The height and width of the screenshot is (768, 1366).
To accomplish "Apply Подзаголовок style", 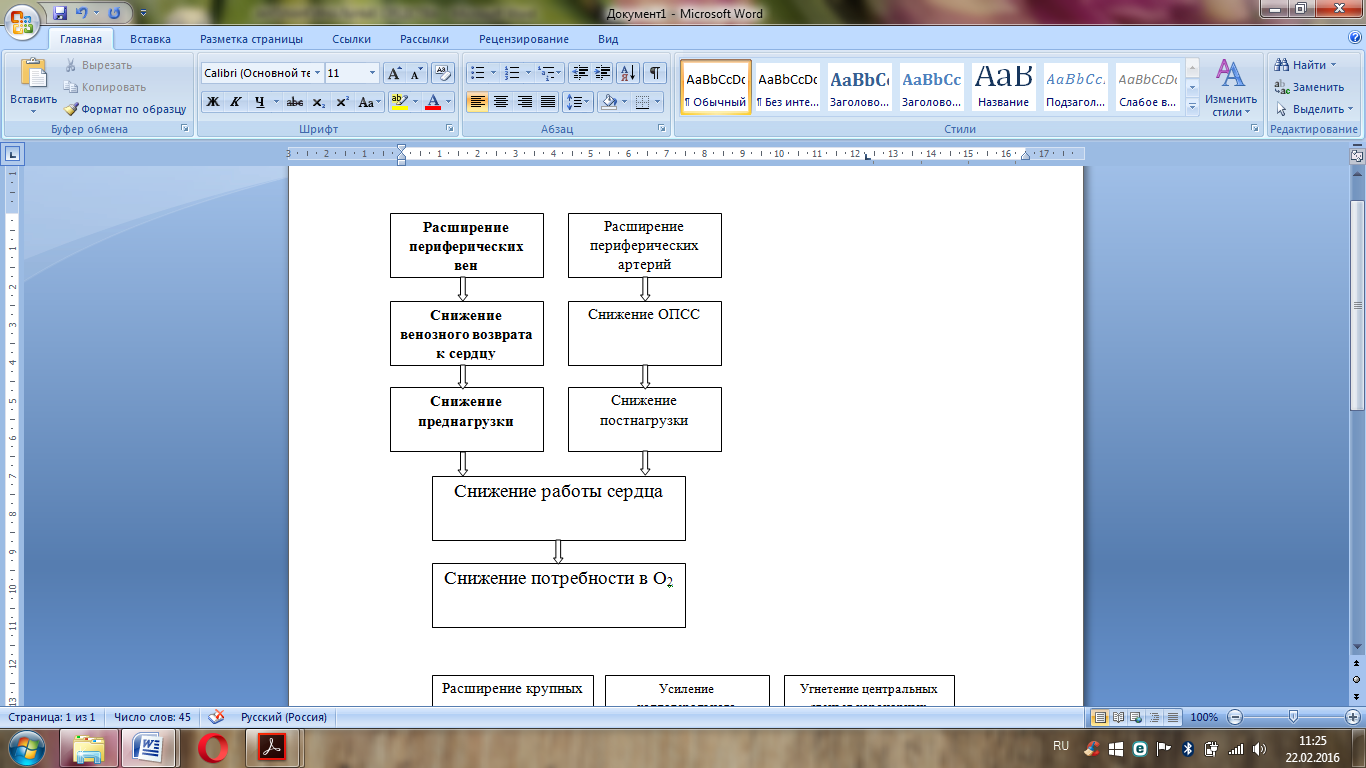I will coord(1076,87).
